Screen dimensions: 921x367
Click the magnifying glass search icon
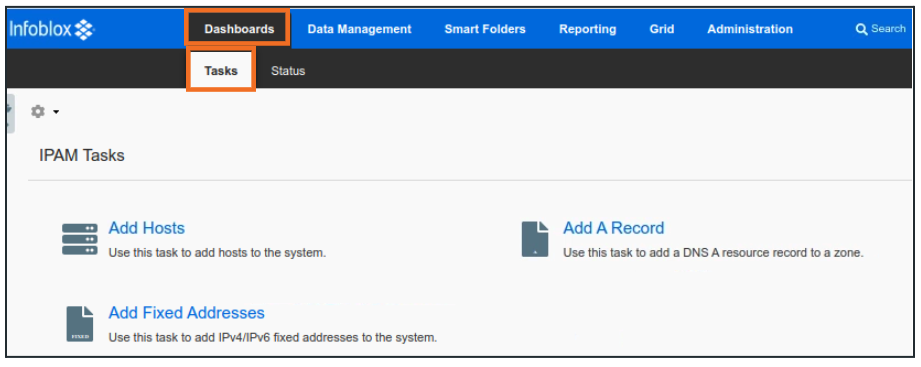(x=861, y=29)
